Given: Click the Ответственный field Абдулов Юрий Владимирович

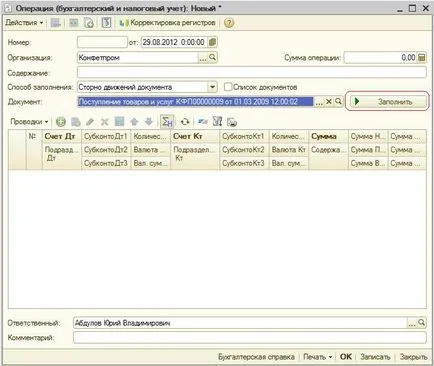Looking at the screenshot, I should [240, 323].
